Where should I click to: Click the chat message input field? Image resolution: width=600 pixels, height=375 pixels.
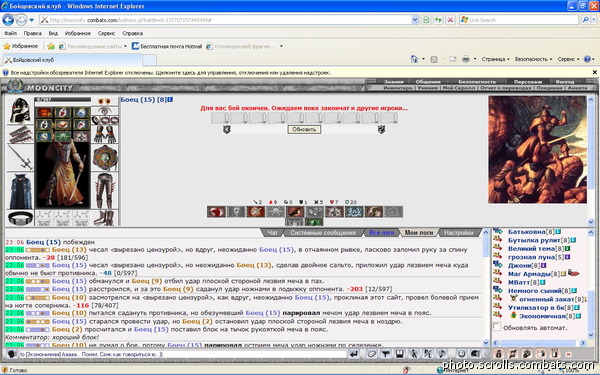182,354
